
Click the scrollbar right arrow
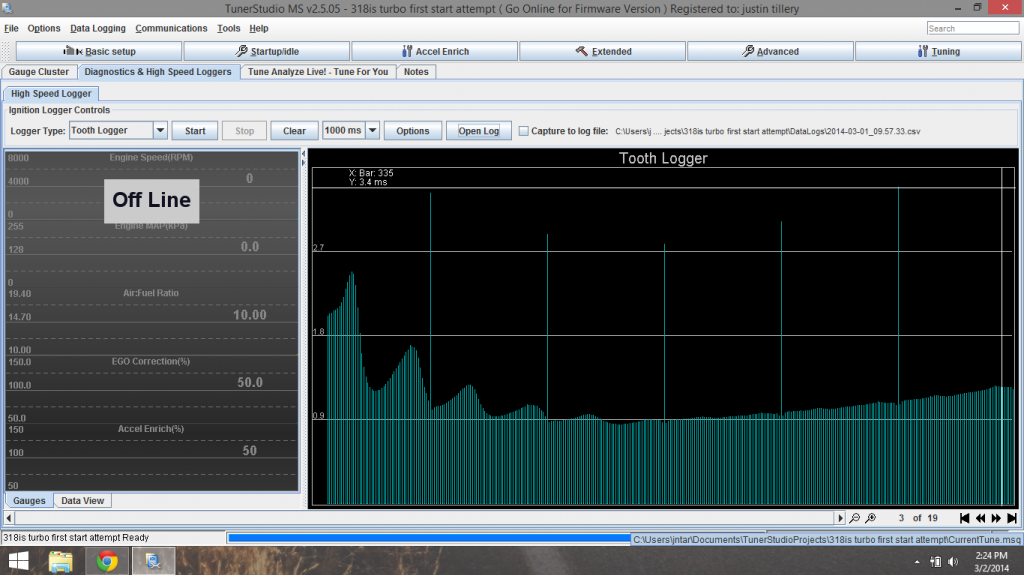pos(840,518)
